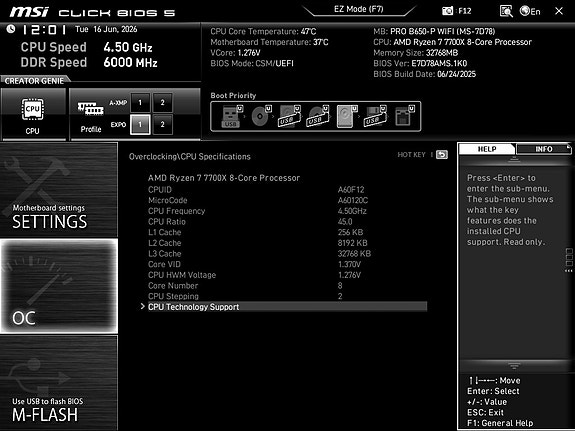
Task: Take a screenshot with the F12 camera icon
Action: (x=447, y=11)
